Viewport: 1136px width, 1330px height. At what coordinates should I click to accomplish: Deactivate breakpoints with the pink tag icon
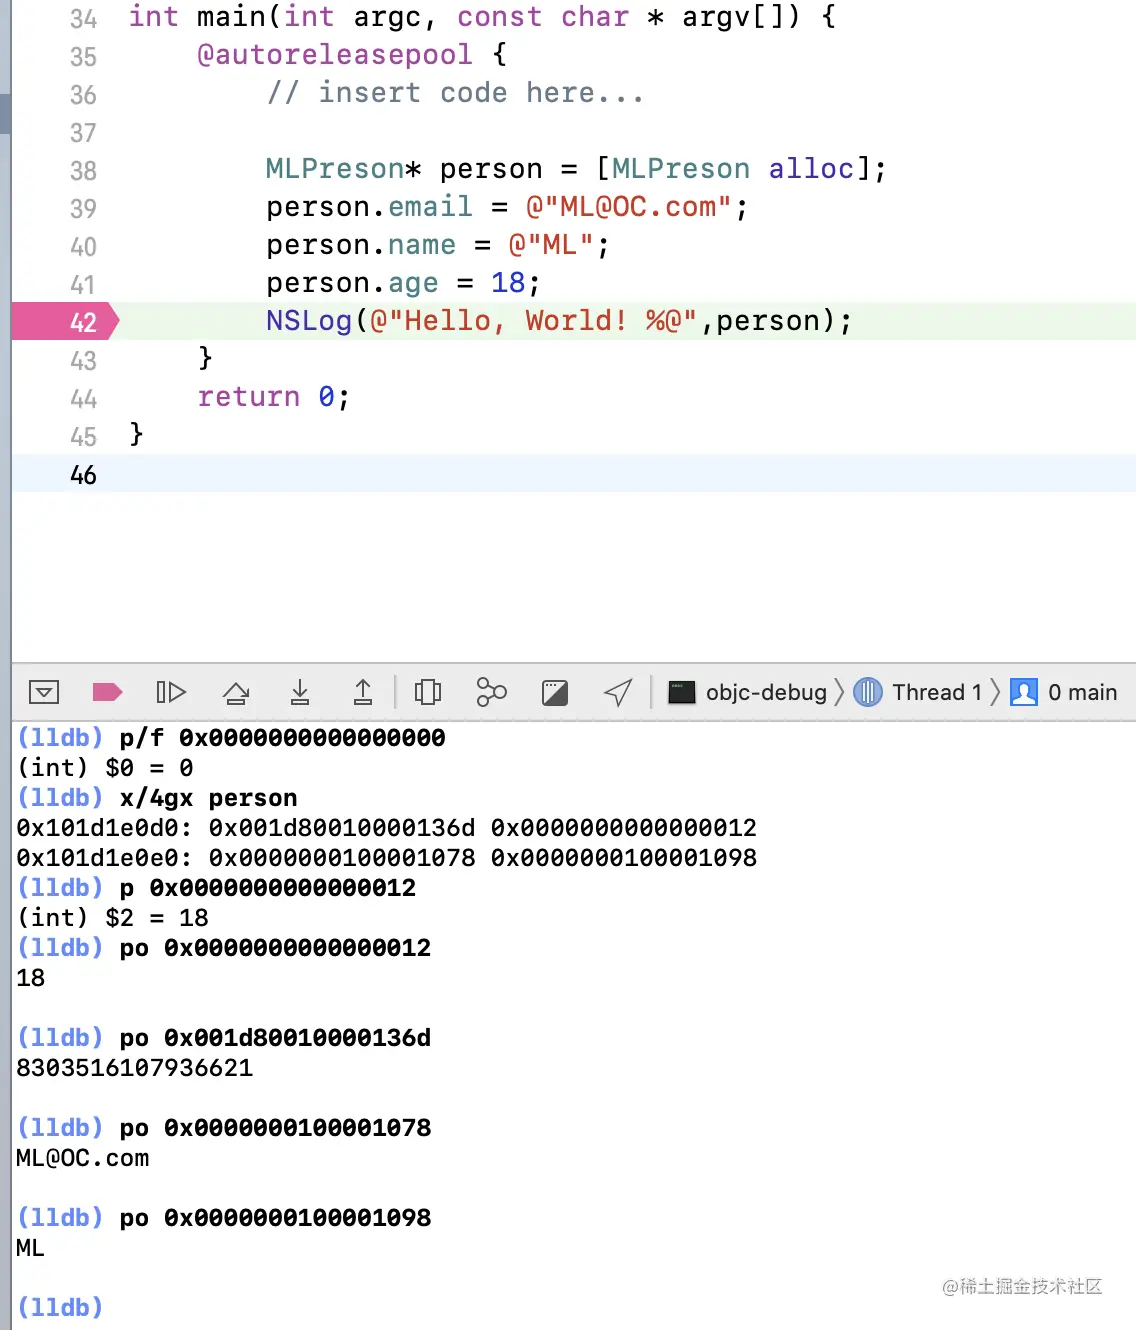[107, 692]
